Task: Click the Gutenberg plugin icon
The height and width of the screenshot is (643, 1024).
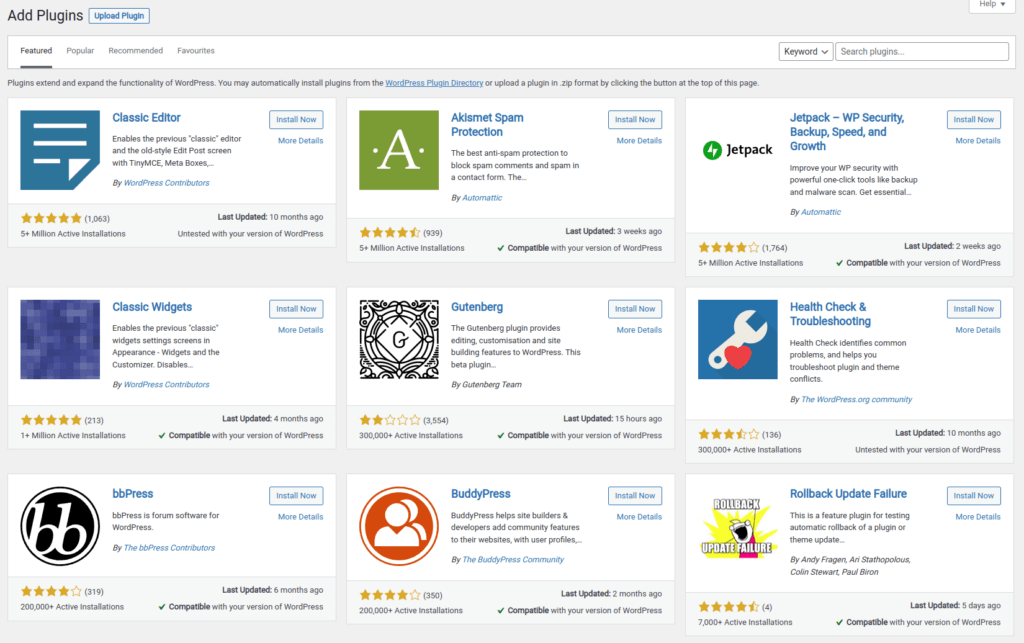Action: 399,339
